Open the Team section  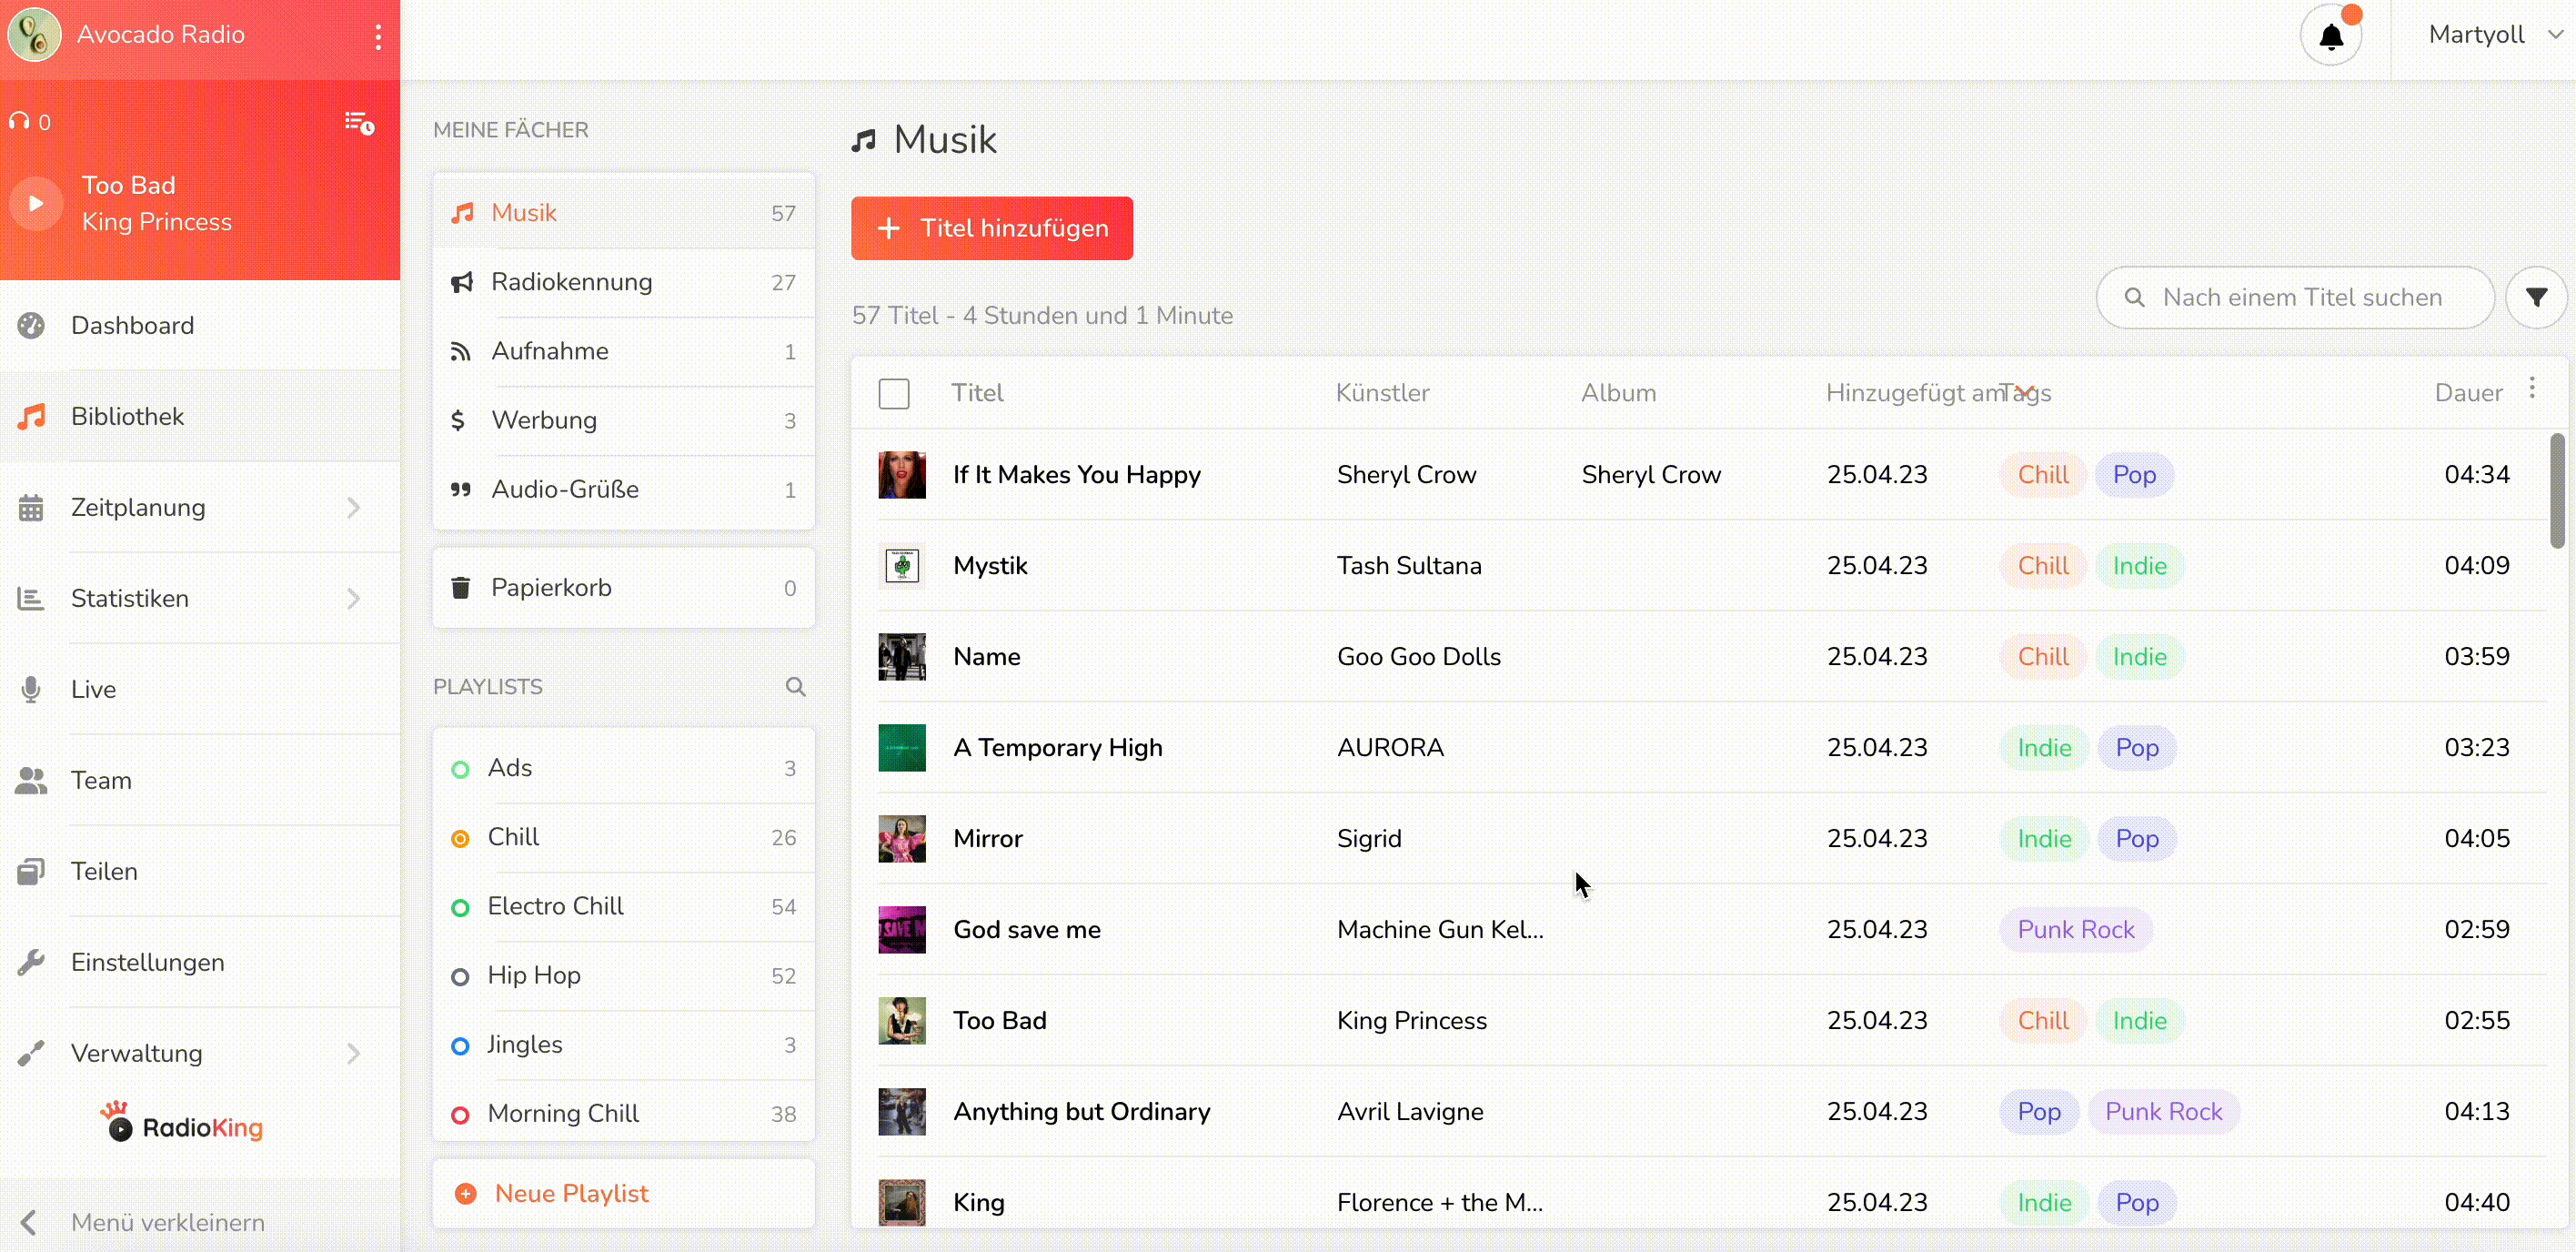(x=200, y=780)
